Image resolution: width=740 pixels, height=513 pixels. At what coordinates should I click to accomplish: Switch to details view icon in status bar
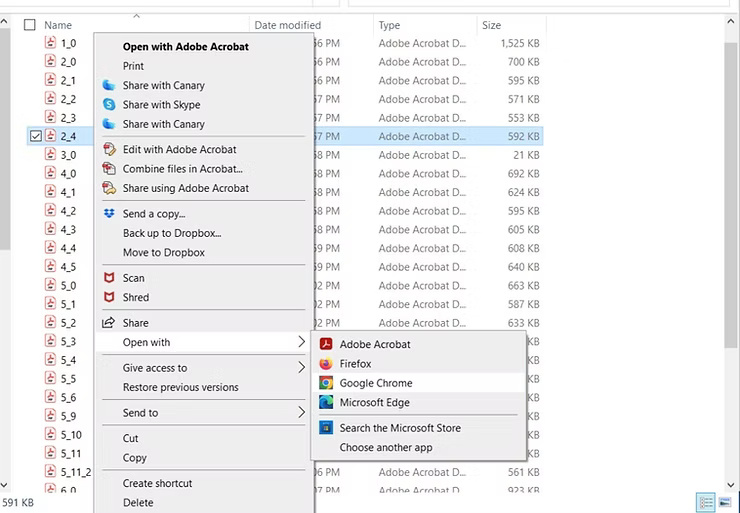(706, 502)
